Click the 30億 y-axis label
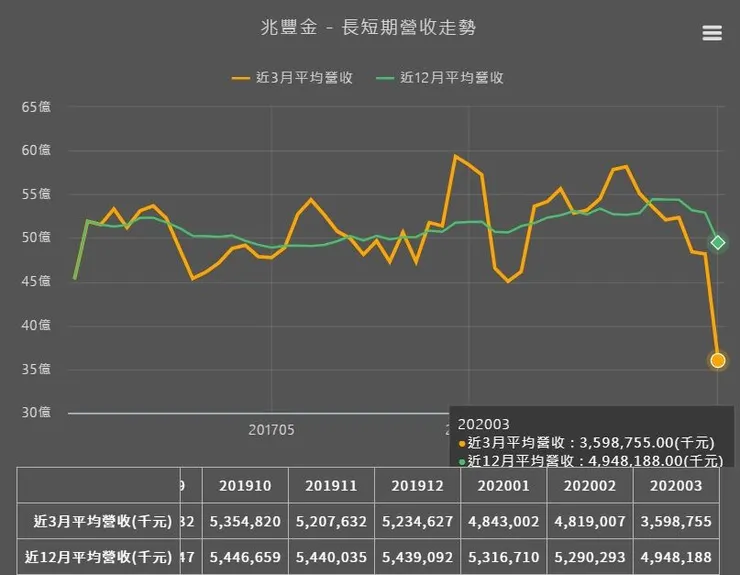Screen dimensions: 740x575 click(x=36, y=412)
